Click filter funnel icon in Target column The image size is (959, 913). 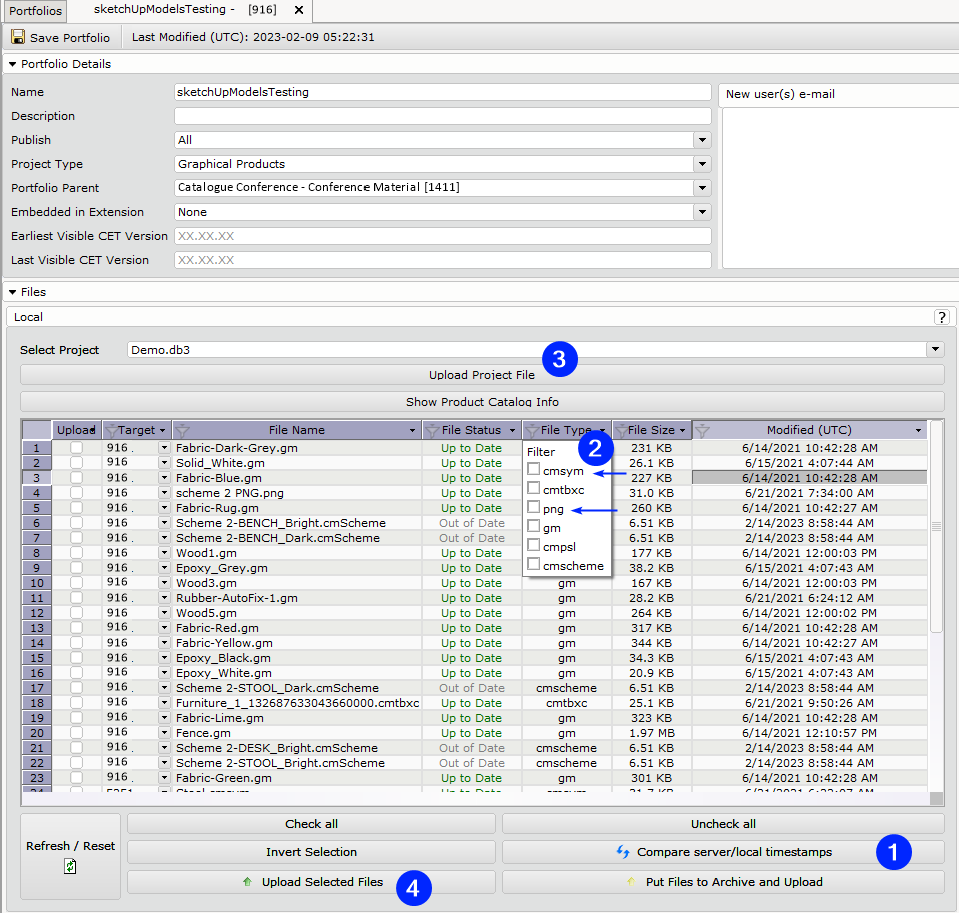point(111,431)
